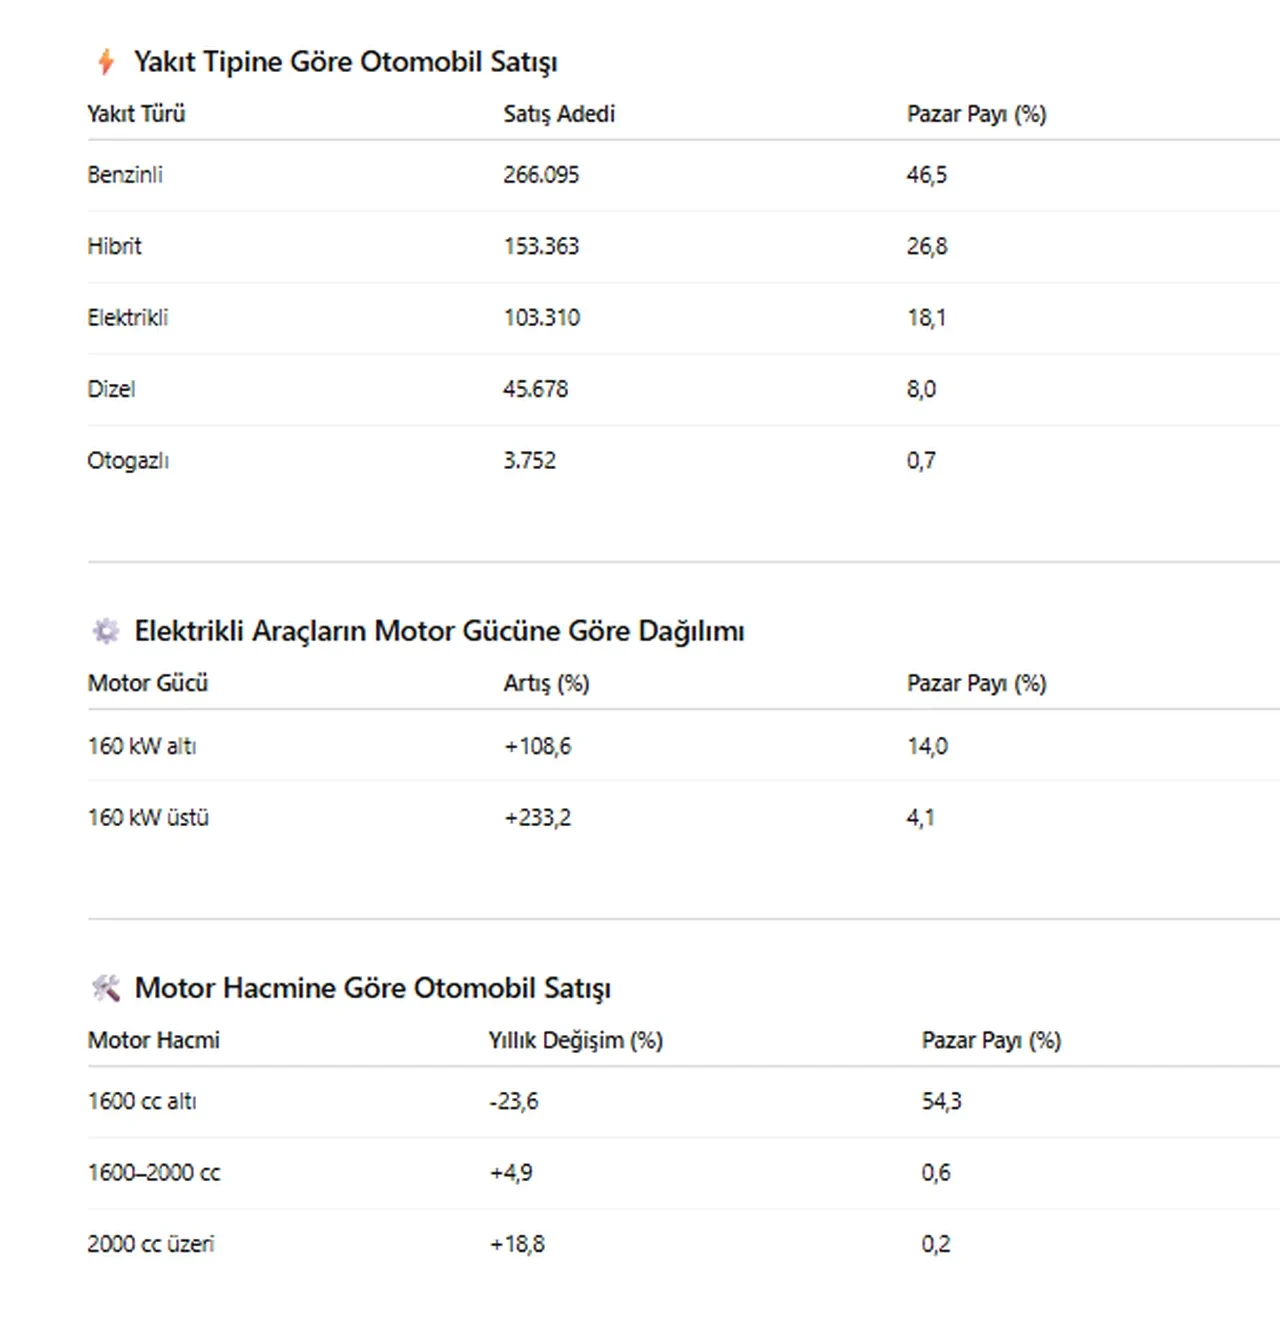Select the Benzinli row label

point(125,175)
